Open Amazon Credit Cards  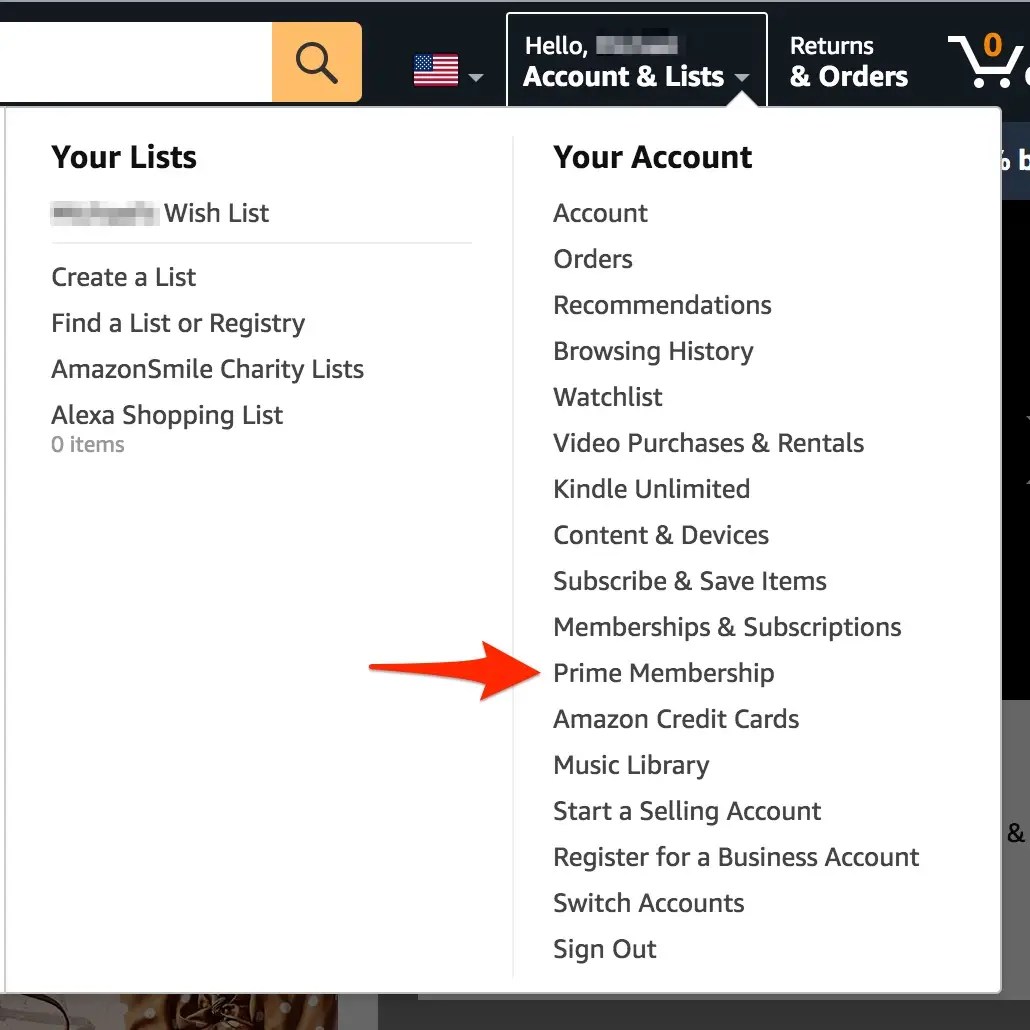(676, 719)
